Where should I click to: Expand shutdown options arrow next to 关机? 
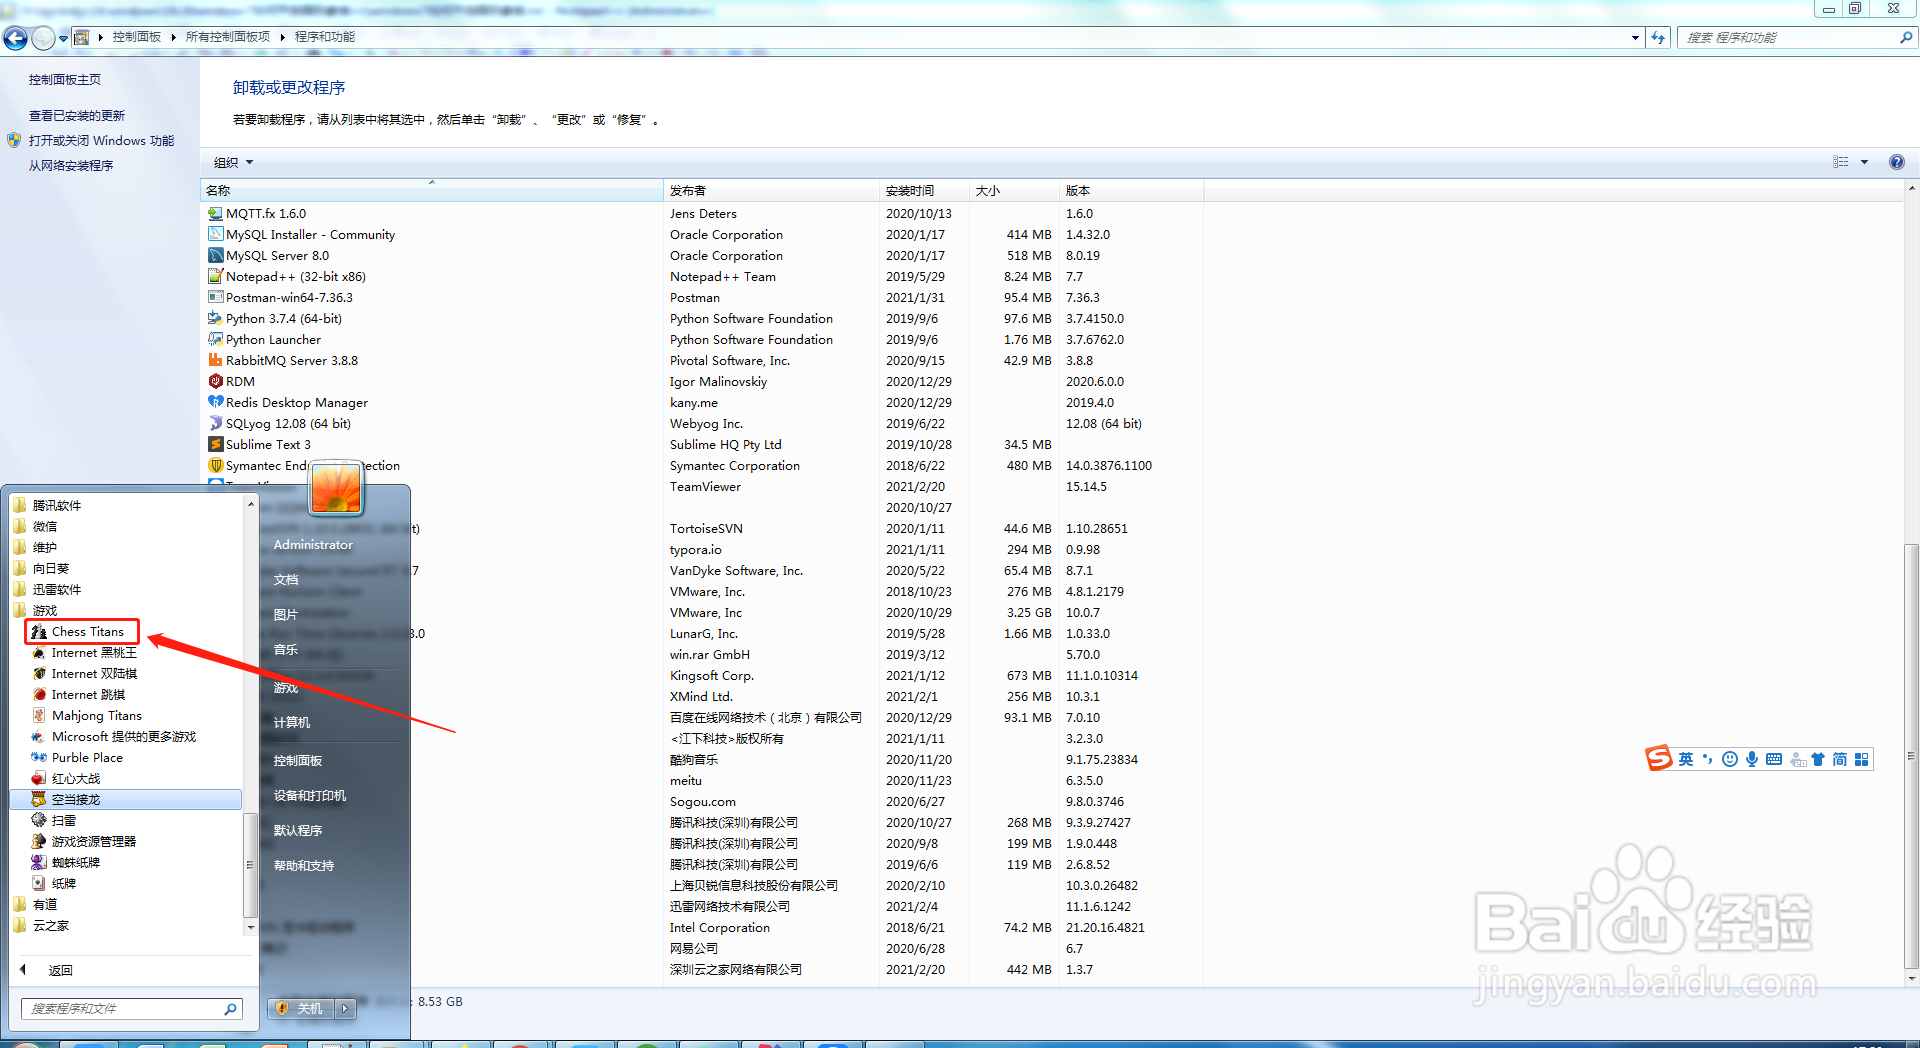tap(345, 1008)
